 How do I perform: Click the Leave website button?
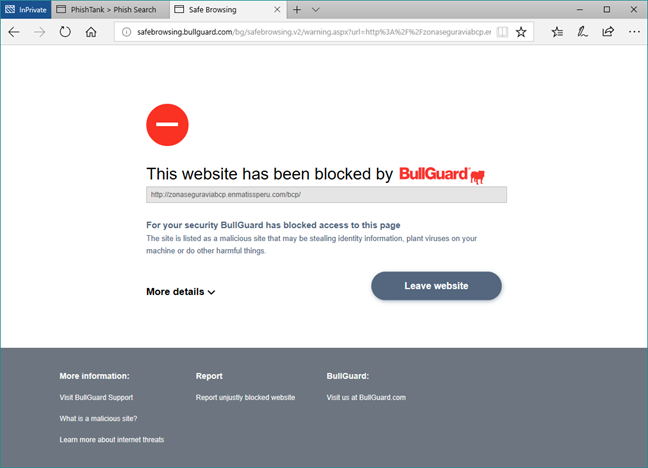[x=436, y=286]
